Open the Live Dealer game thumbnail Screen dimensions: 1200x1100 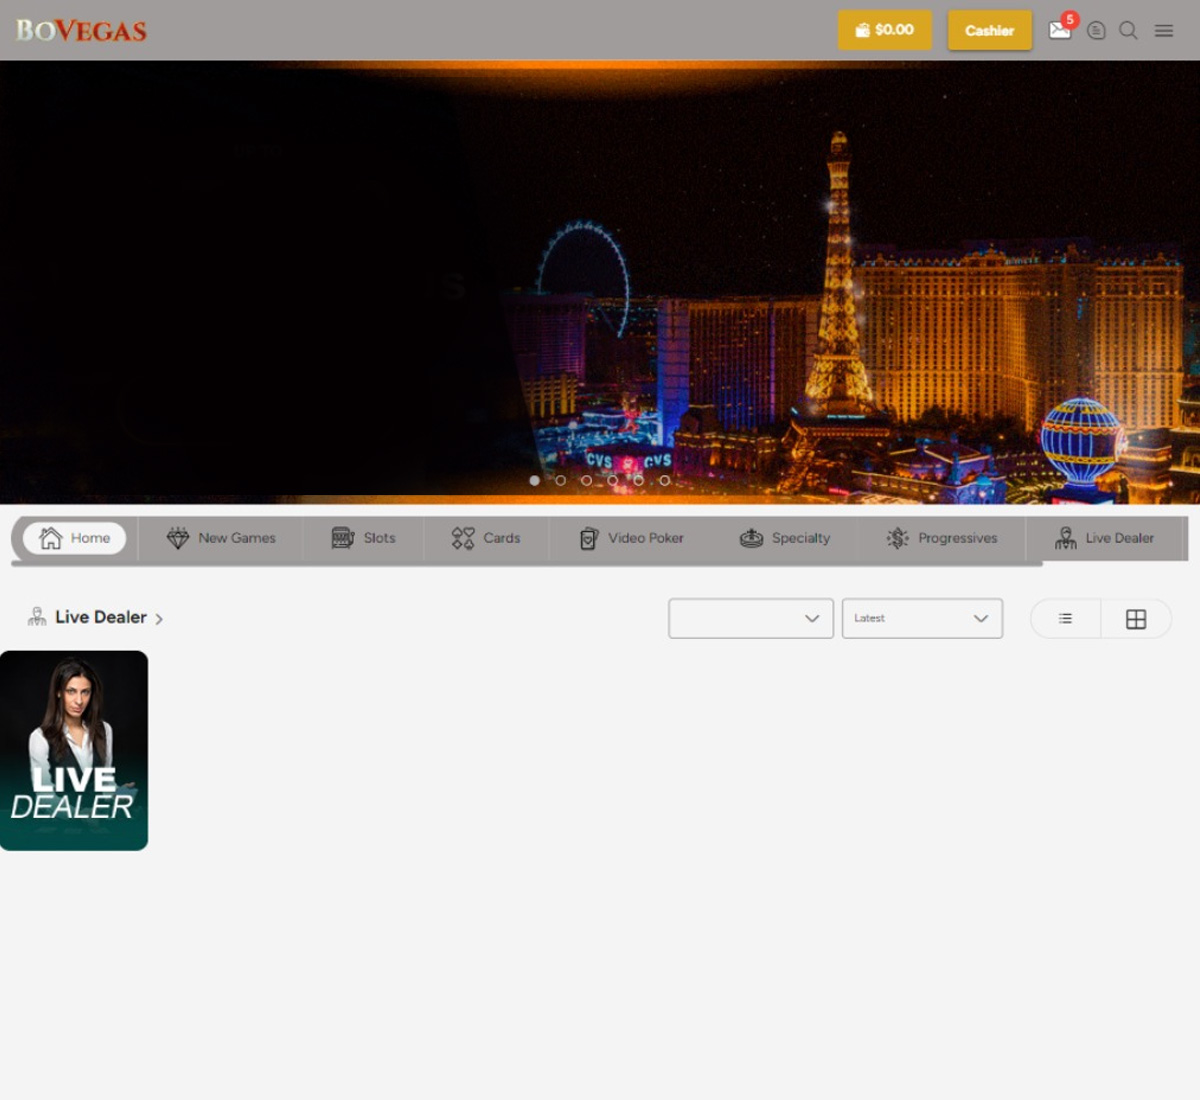(74, 750)
